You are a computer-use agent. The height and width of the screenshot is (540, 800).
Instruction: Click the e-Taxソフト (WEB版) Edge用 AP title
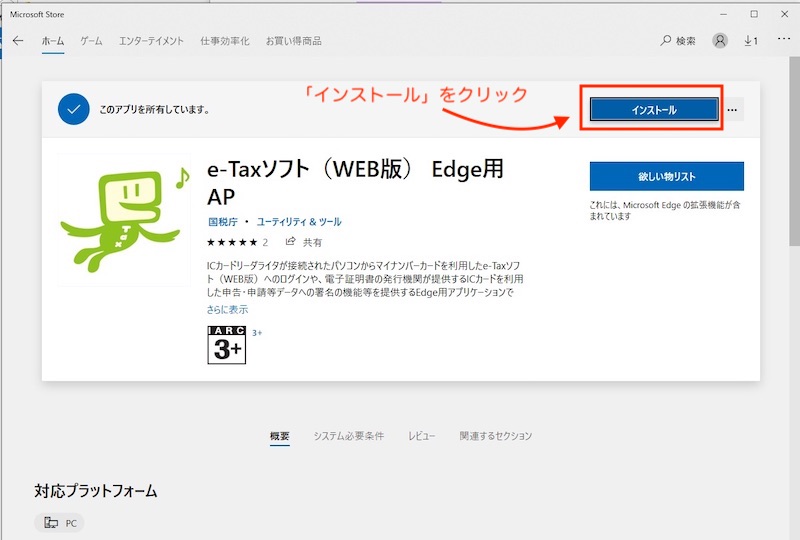tap(355, 182)
